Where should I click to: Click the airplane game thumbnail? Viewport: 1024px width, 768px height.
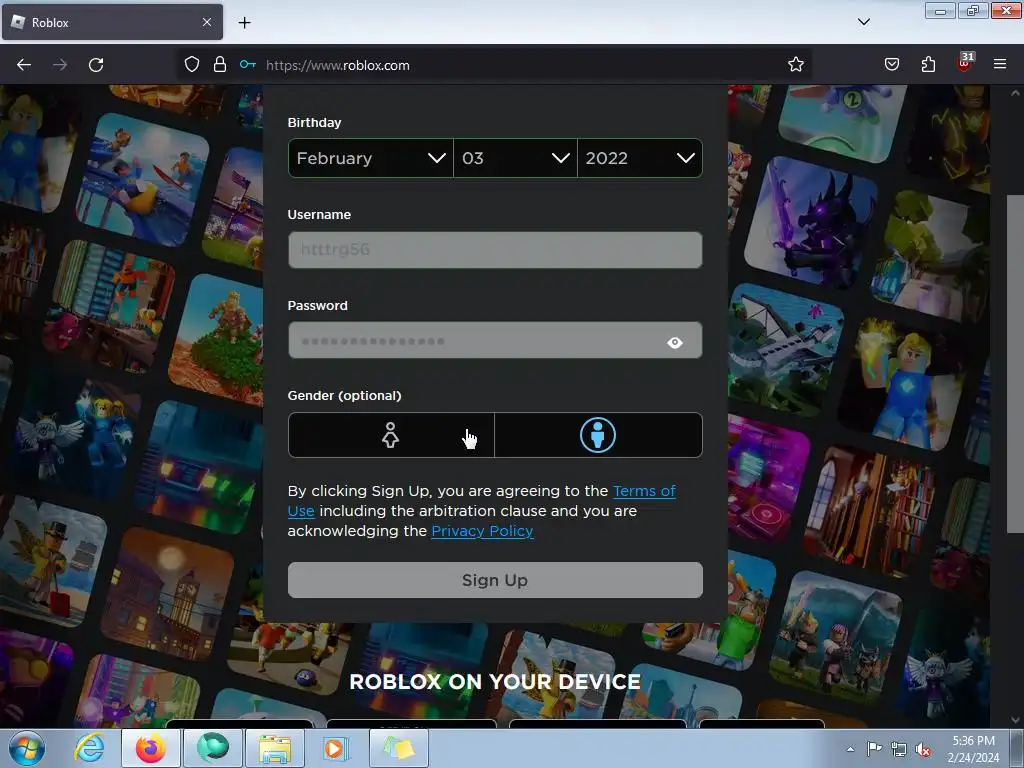click(x=786, y=350)
